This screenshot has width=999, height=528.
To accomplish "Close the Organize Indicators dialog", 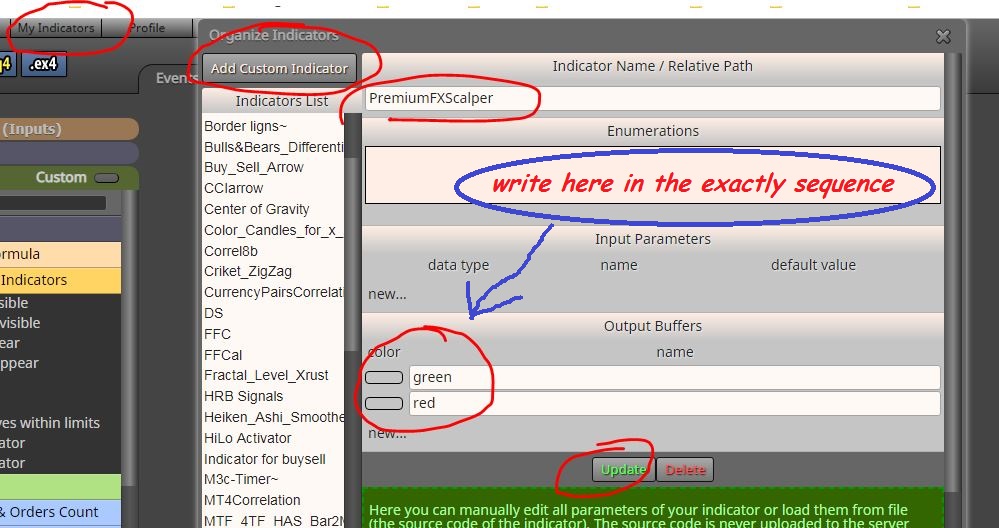I will (943, 37).
